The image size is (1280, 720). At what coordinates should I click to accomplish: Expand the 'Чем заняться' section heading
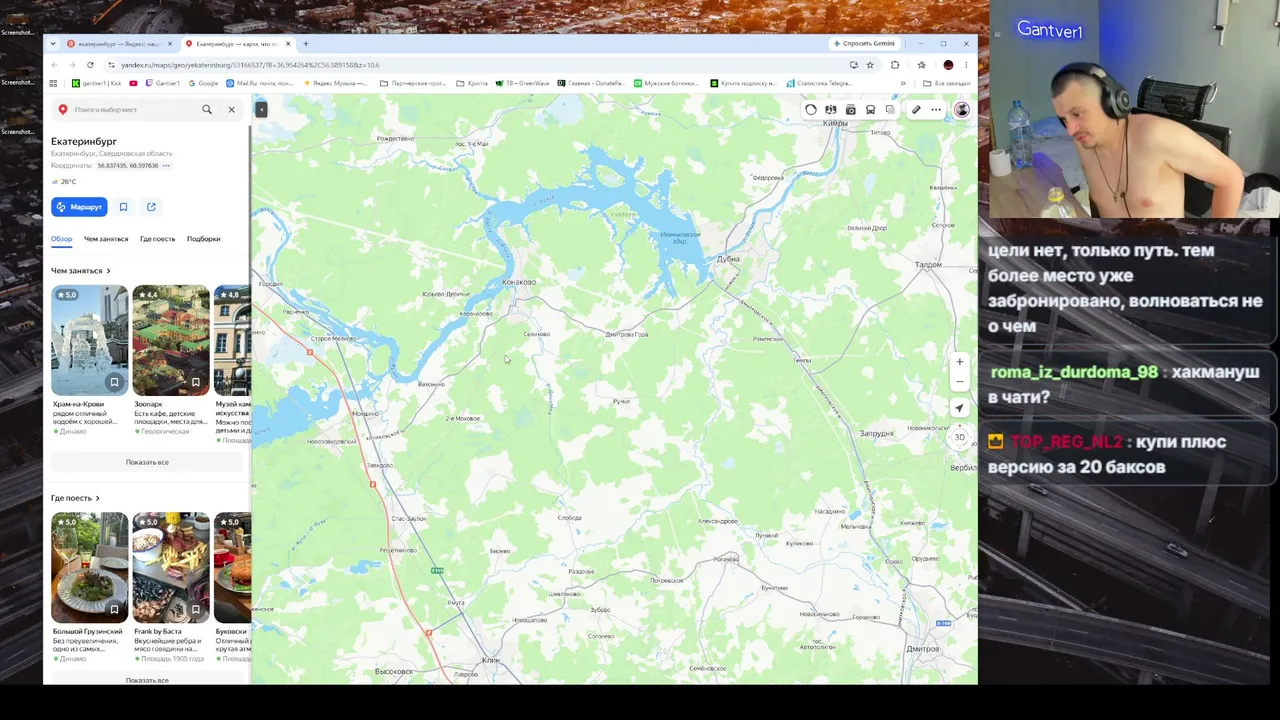pos(80,271)
